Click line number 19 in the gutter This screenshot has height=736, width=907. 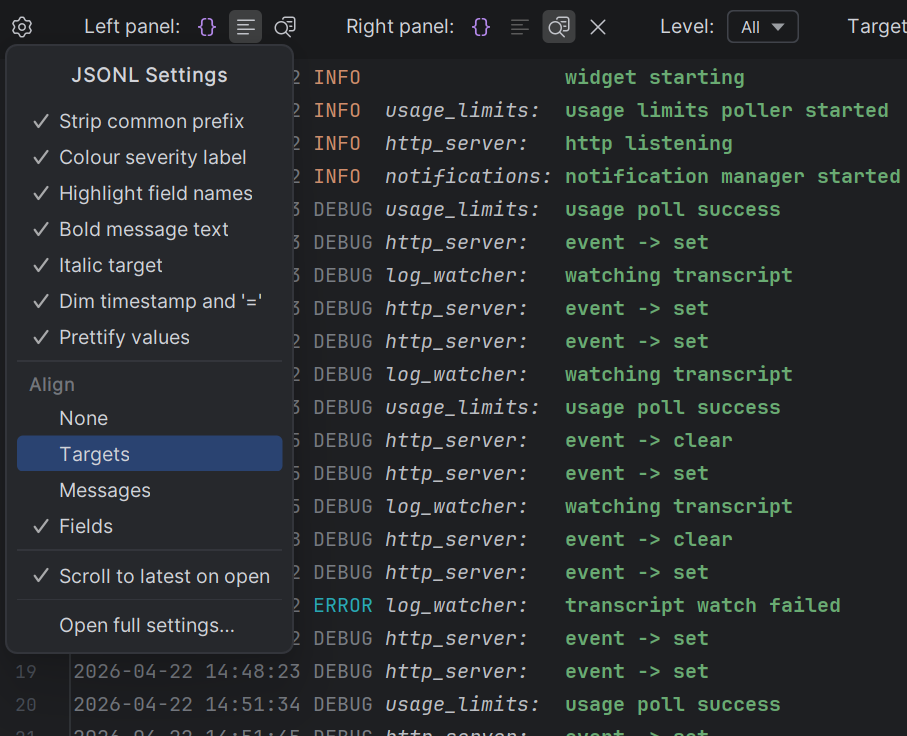[x=24, y=671]
